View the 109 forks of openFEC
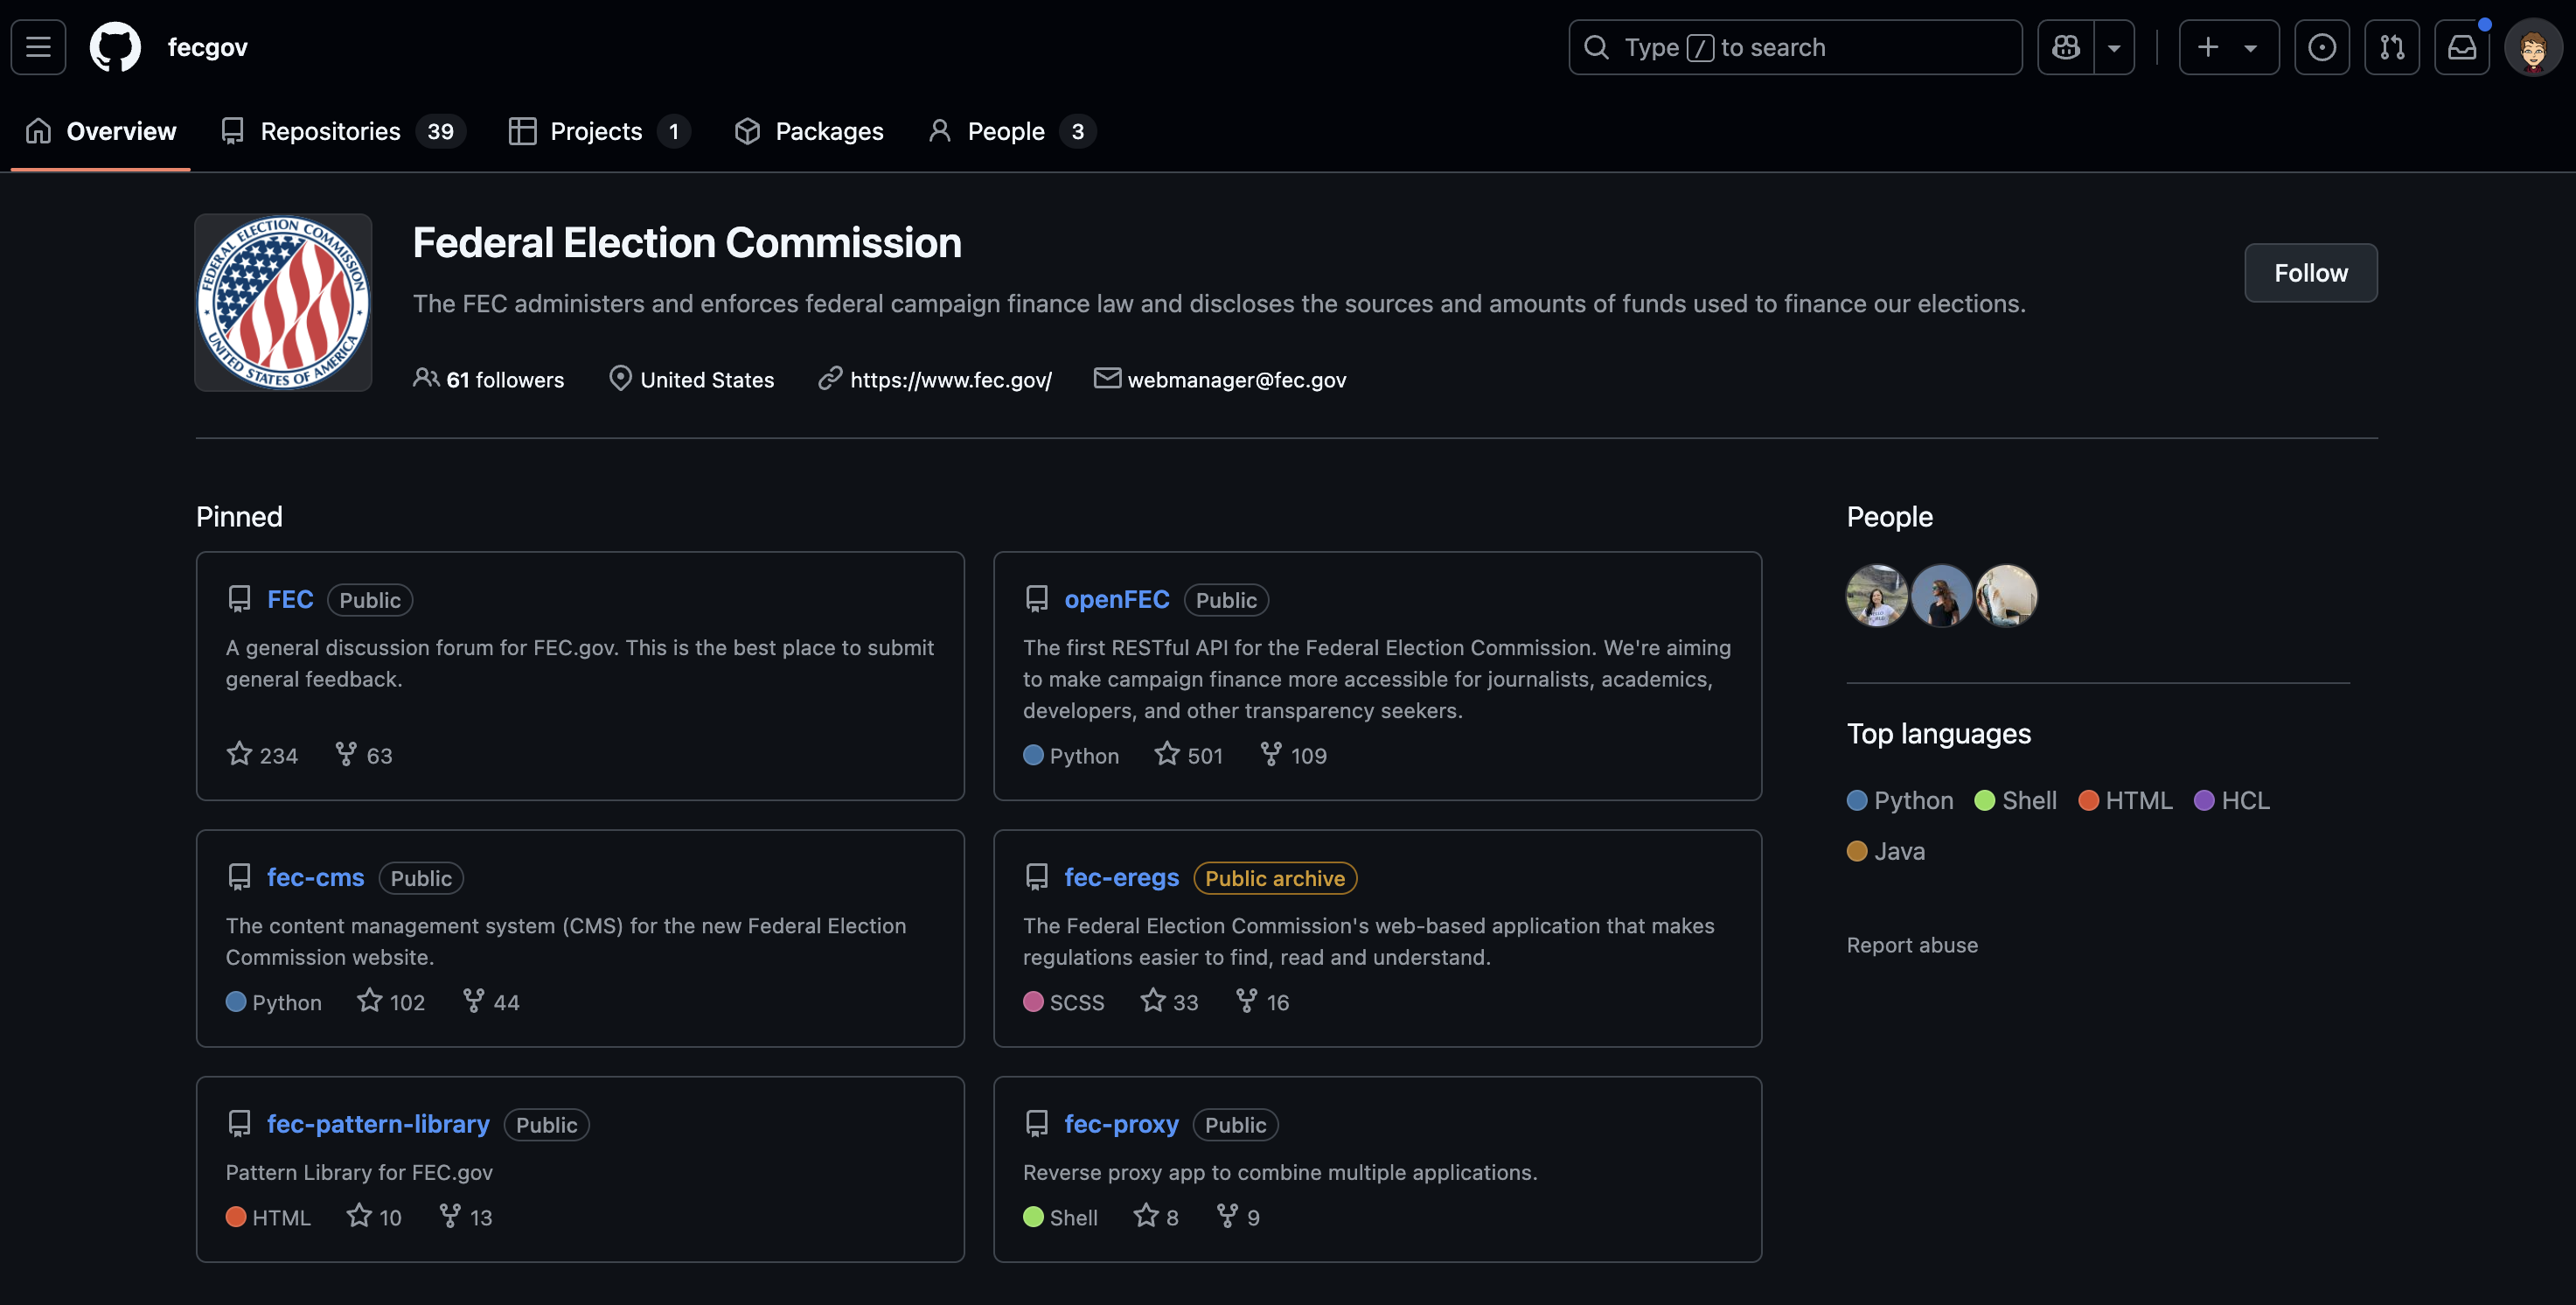 tap(1293, 755)
